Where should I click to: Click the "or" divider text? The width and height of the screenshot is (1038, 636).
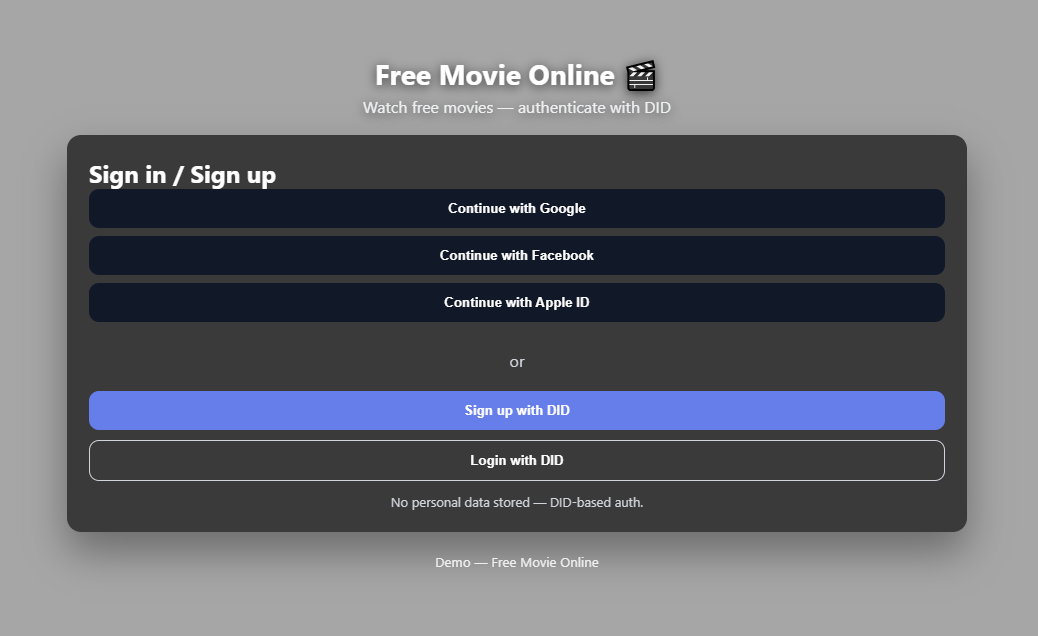tap(517, 362)
